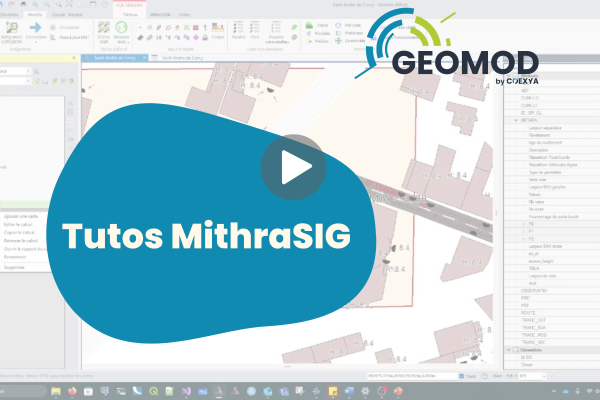Choose Renommer in context menu
Image resolution: width=600 pixels, height=400 pixels.
tap(15, 257)
